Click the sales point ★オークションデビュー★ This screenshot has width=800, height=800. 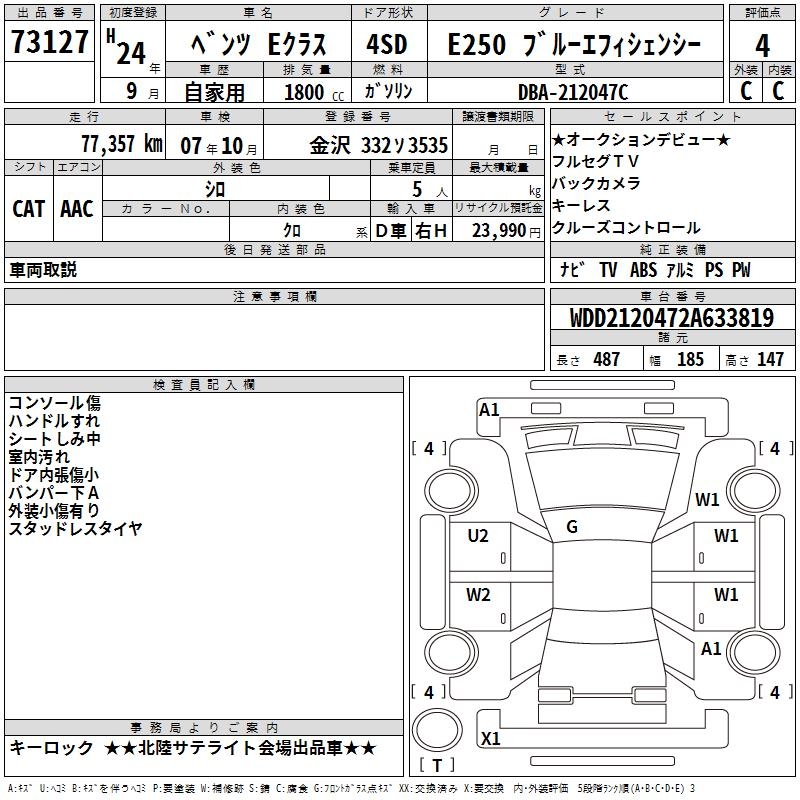[x=641, y=139]
